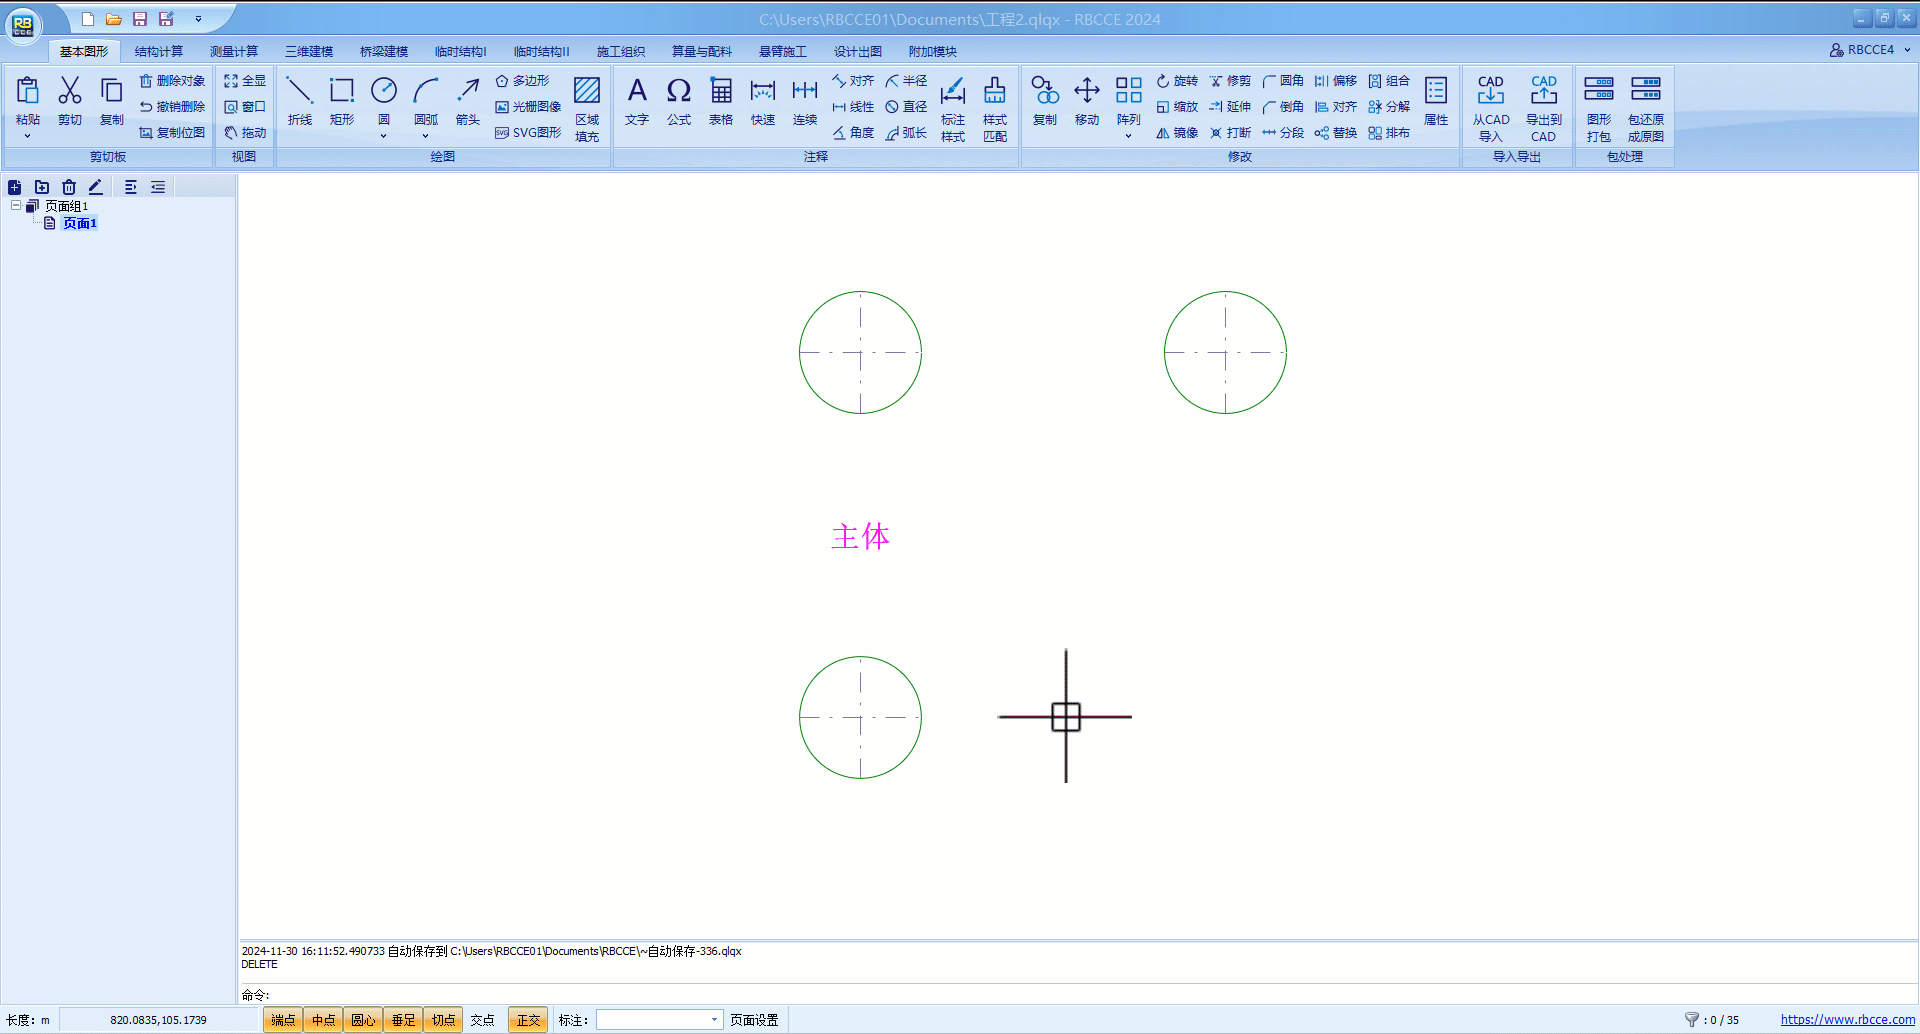The image size is (1920, 1034).
Task: Open the 公式 formula tool
Action: [x=679, y=101]
